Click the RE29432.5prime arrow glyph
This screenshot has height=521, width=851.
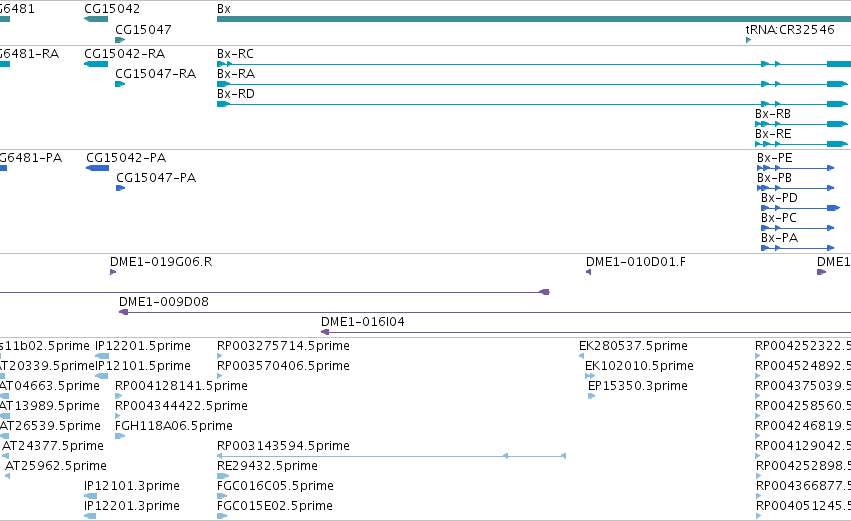[x=223, y=476]
